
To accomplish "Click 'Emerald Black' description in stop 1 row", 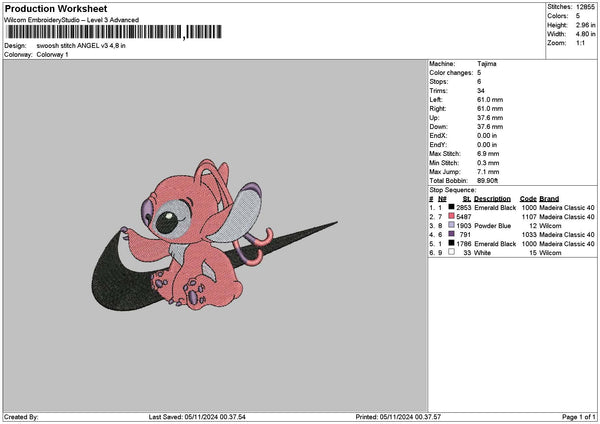I will click(495, 208).
